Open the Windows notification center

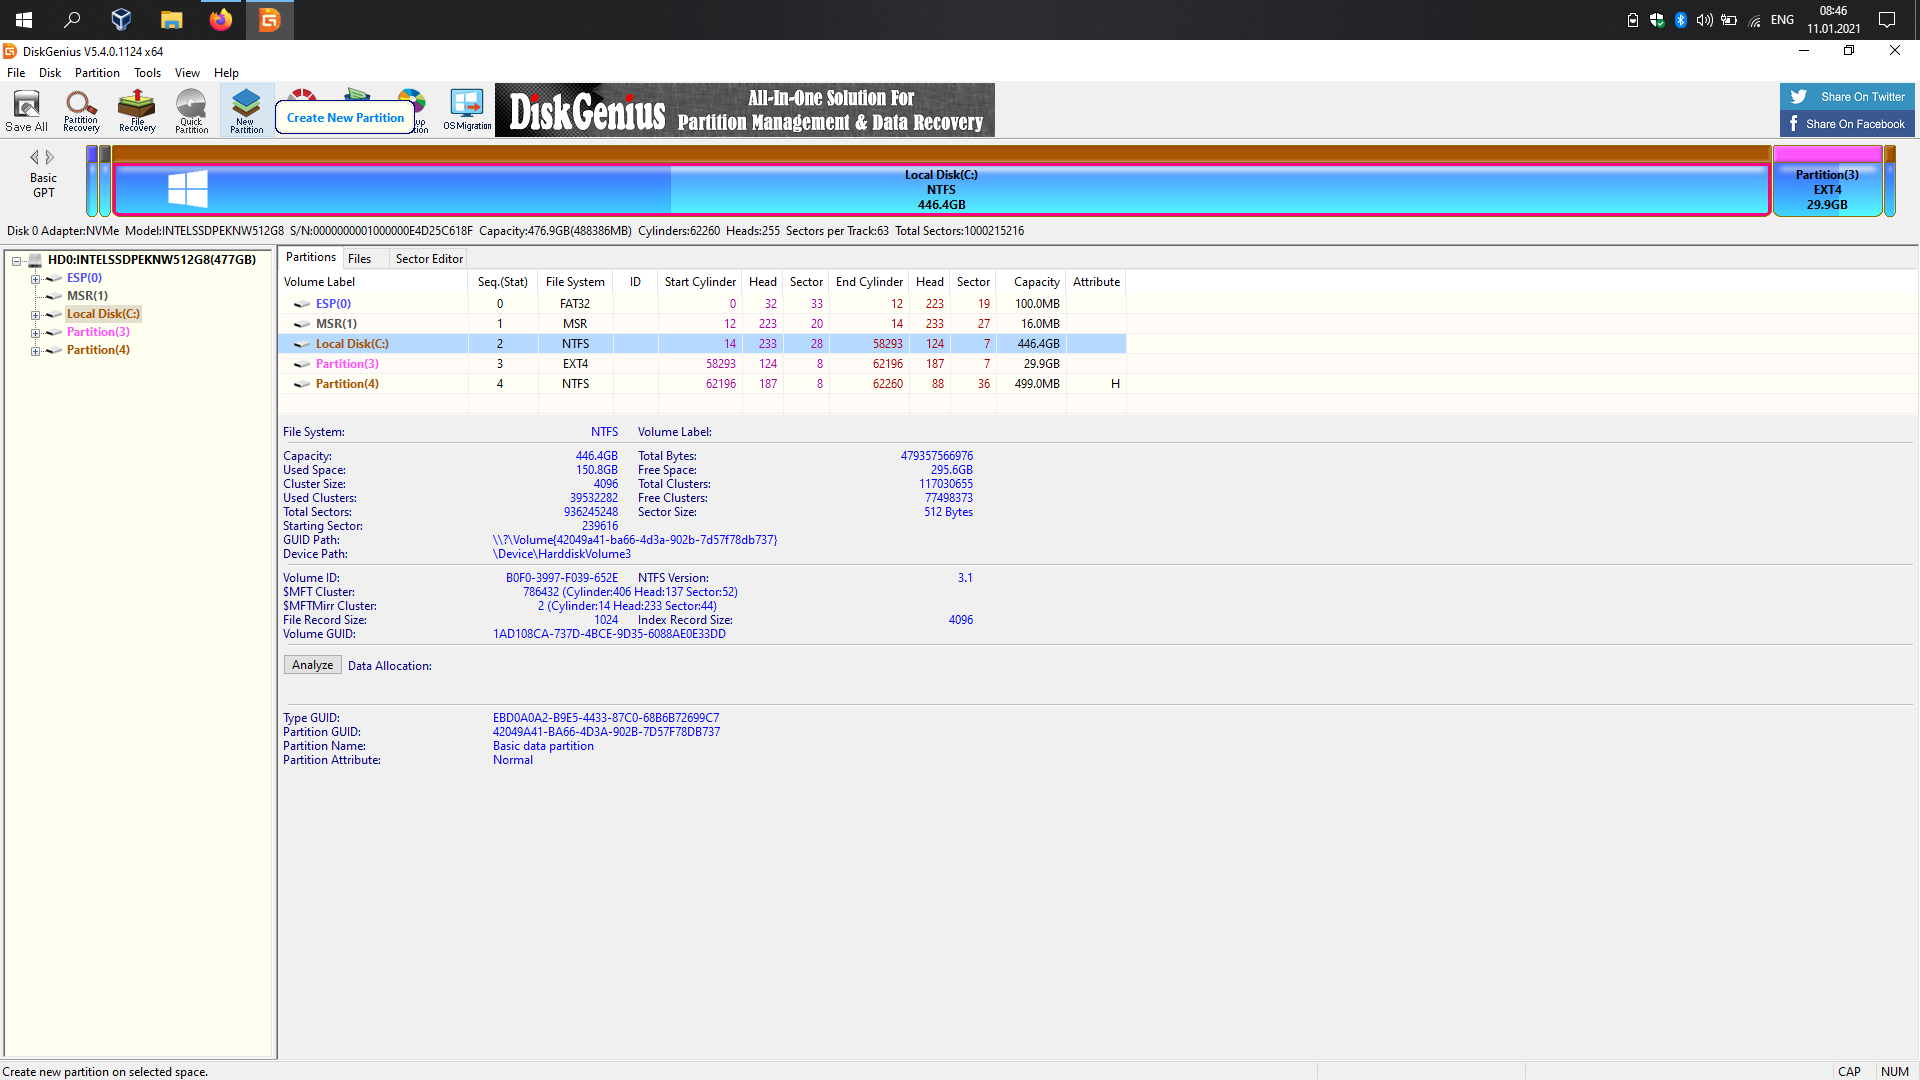pyautogui.click(x=1887, y=20)
